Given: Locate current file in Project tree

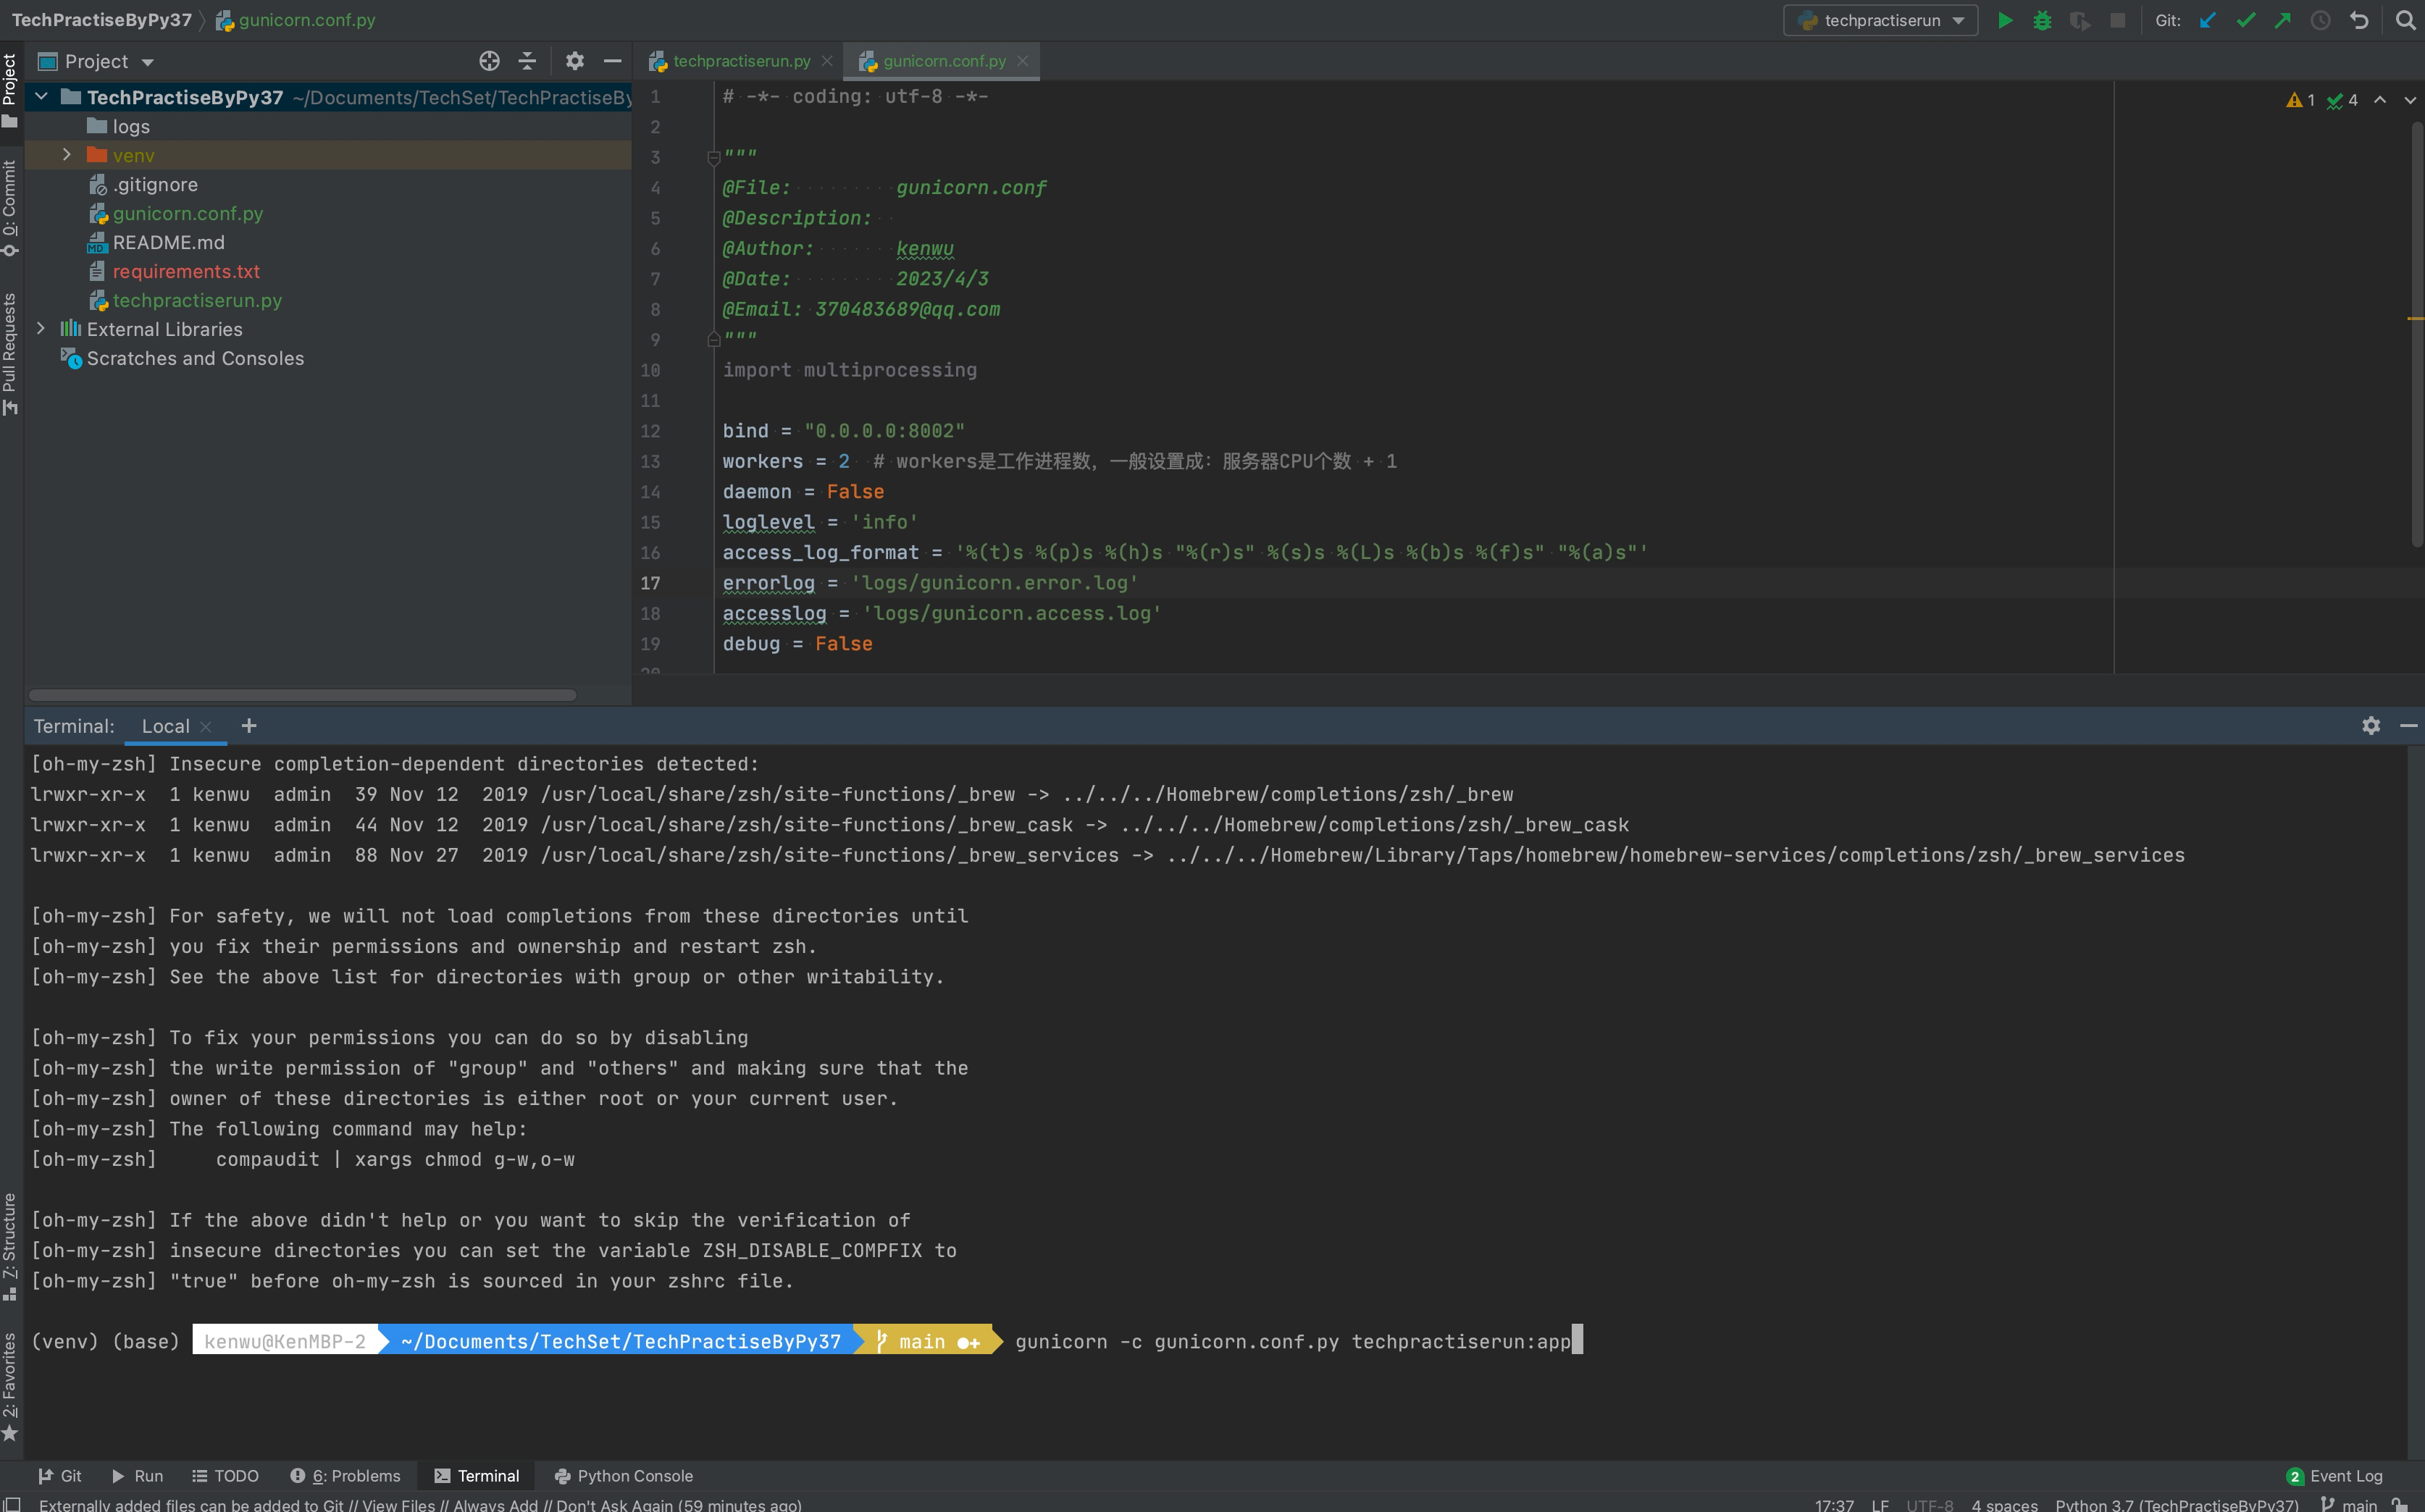Looking at the screenshot, I should pyautogui.click(x=489, y=61).
